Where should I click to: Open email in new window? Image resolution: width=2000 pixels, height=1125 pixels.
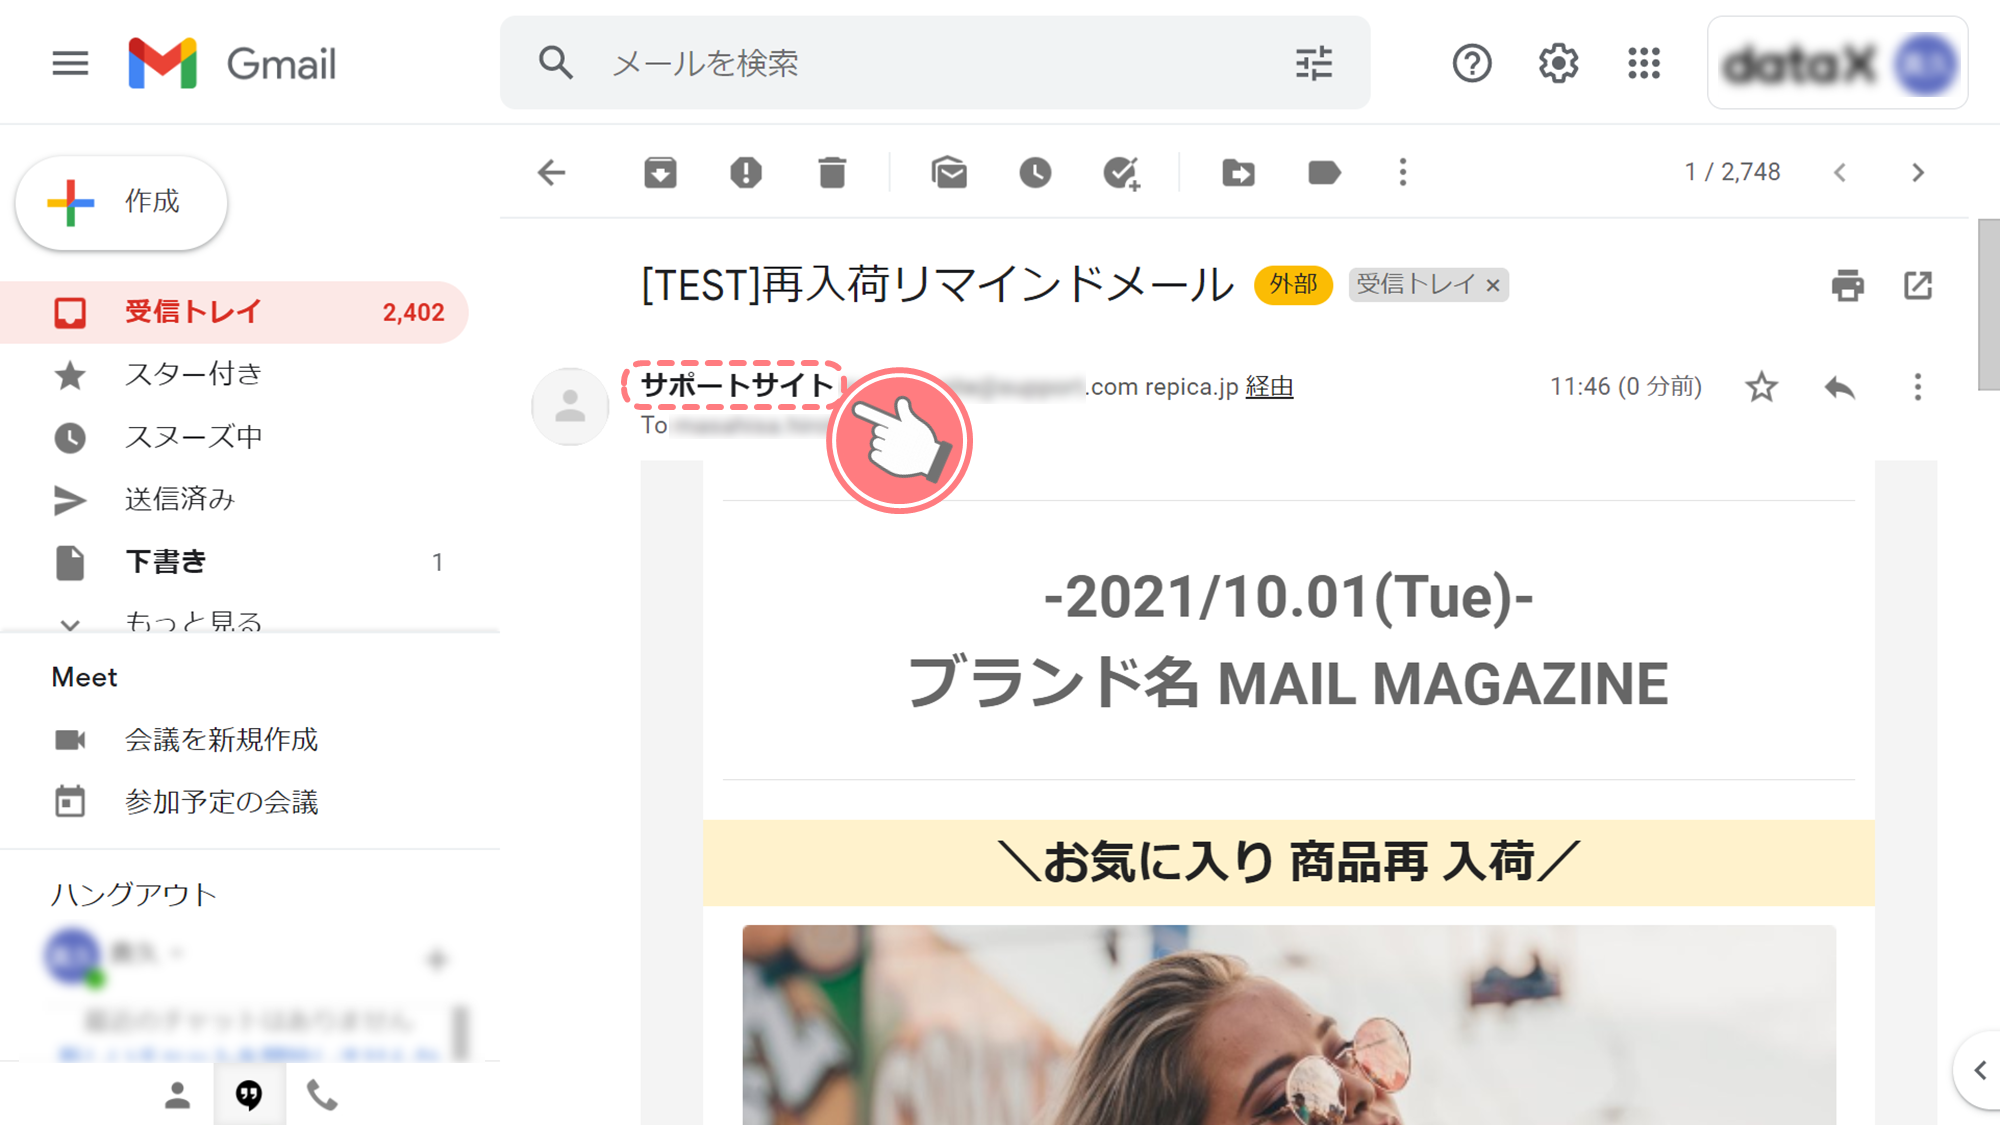[x=1918, y=285]
